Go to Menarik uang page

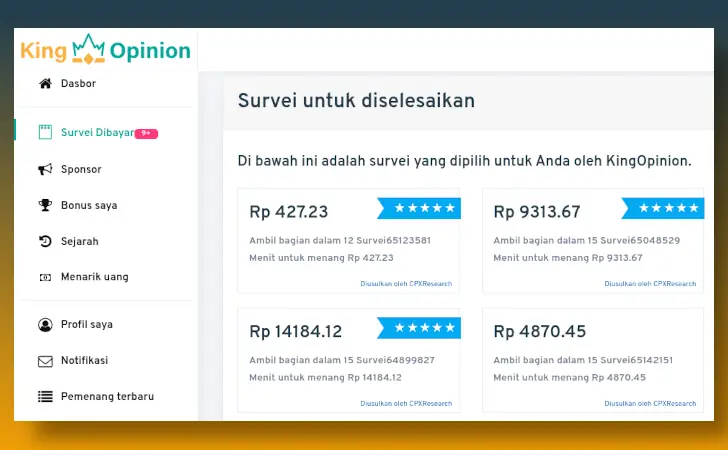click(x=94, y=277)
